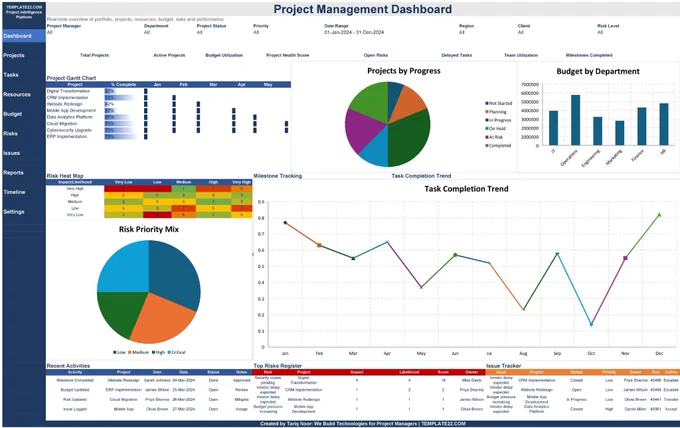Image resolution: width=680 pixels, height=428 pixels.
Task: Open the Dashboard sidebar item
Action: pyautogui.click(x=23, y=36)
